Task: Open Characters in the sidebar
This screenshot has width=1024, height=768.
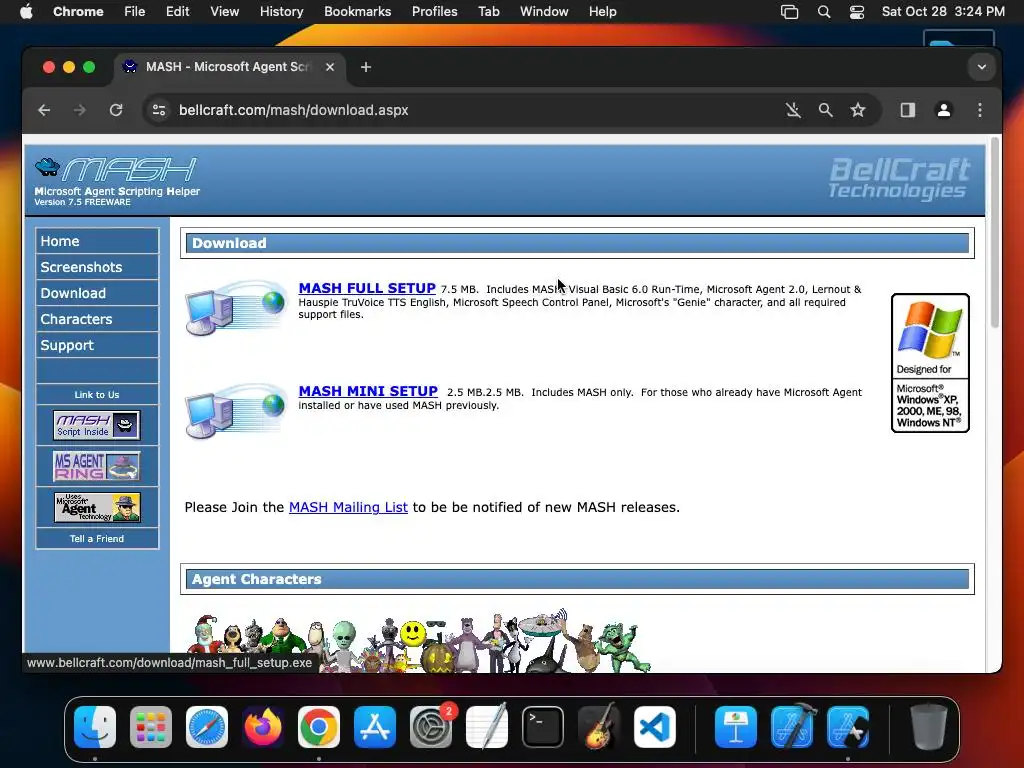Action: 97,319
